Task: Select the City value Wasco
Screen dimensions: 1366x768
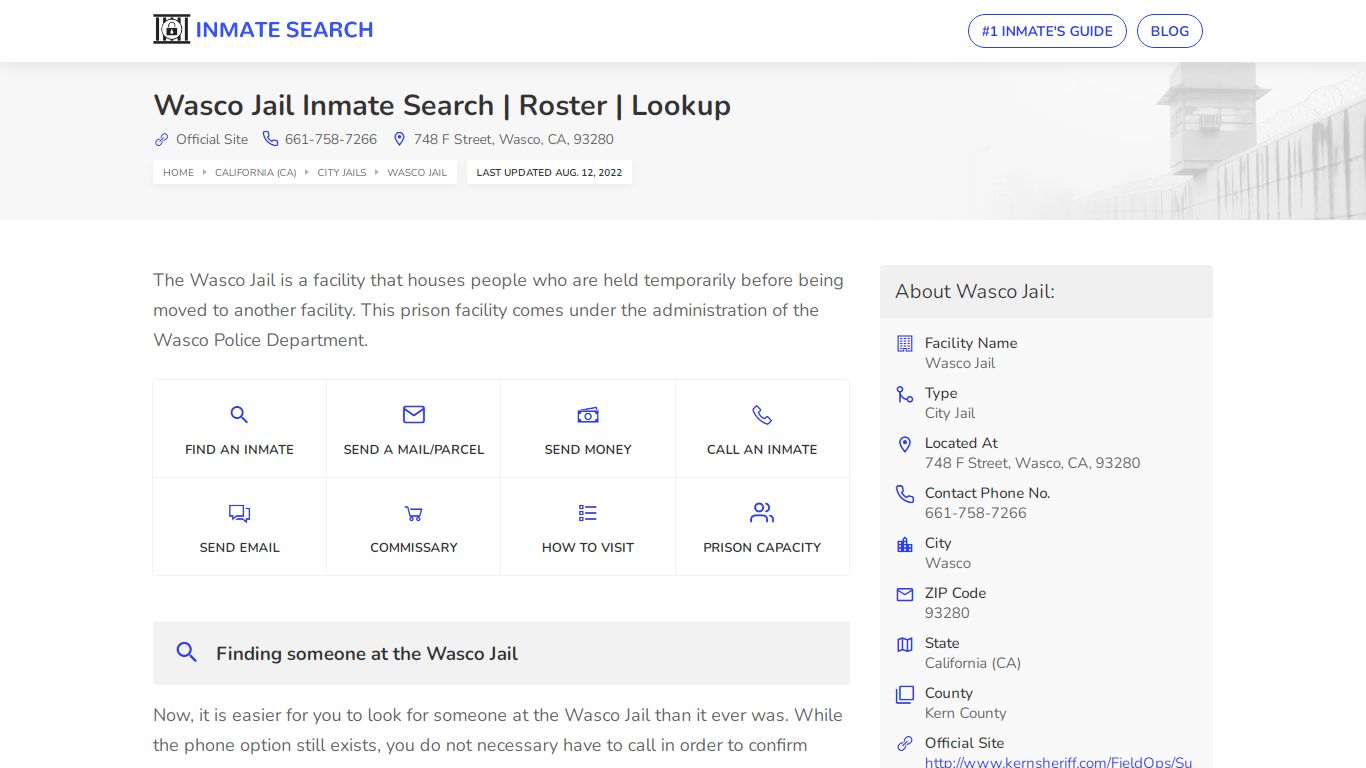Action: (x=948, y=563)
